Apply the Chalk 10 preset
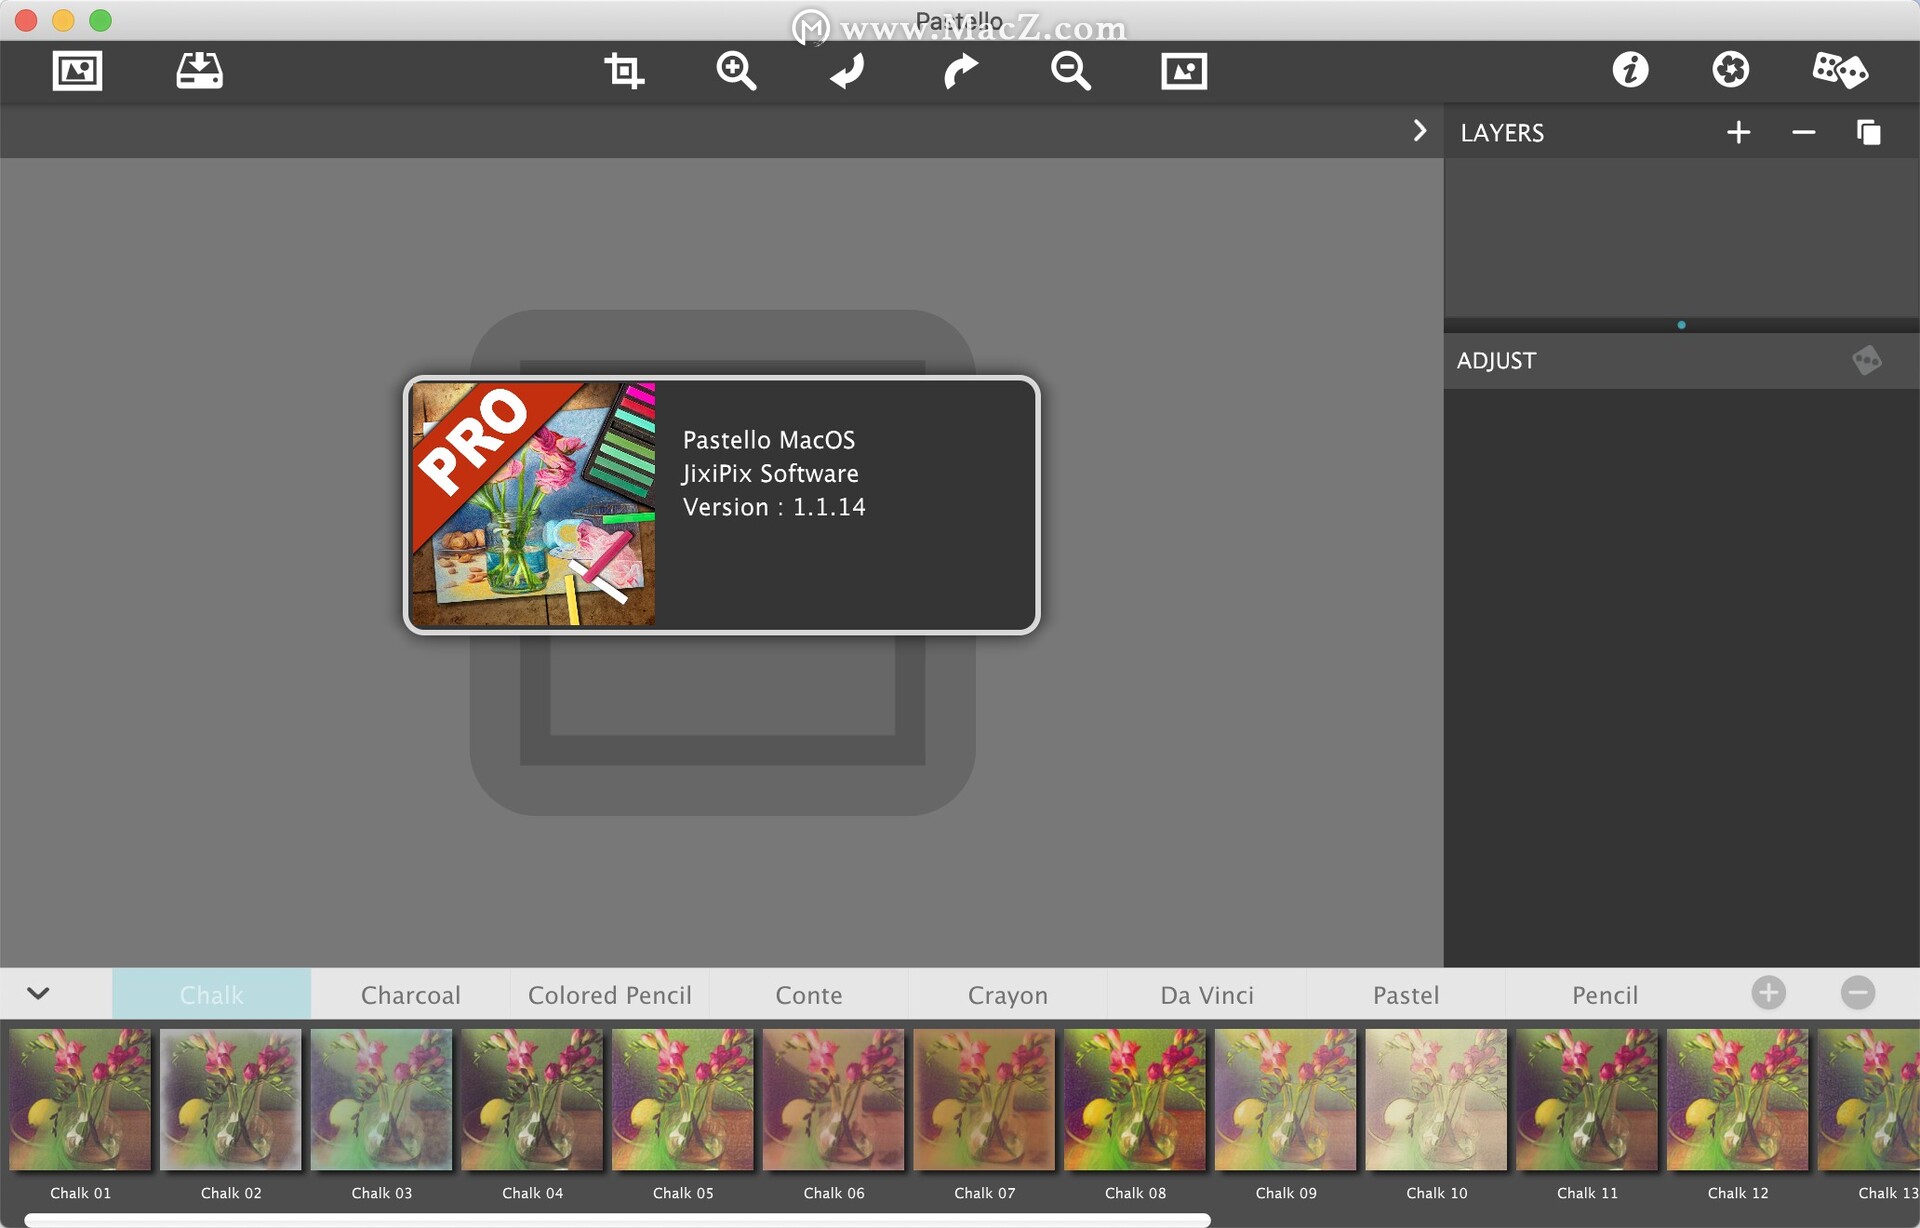 click(x=1436, y=1100)
